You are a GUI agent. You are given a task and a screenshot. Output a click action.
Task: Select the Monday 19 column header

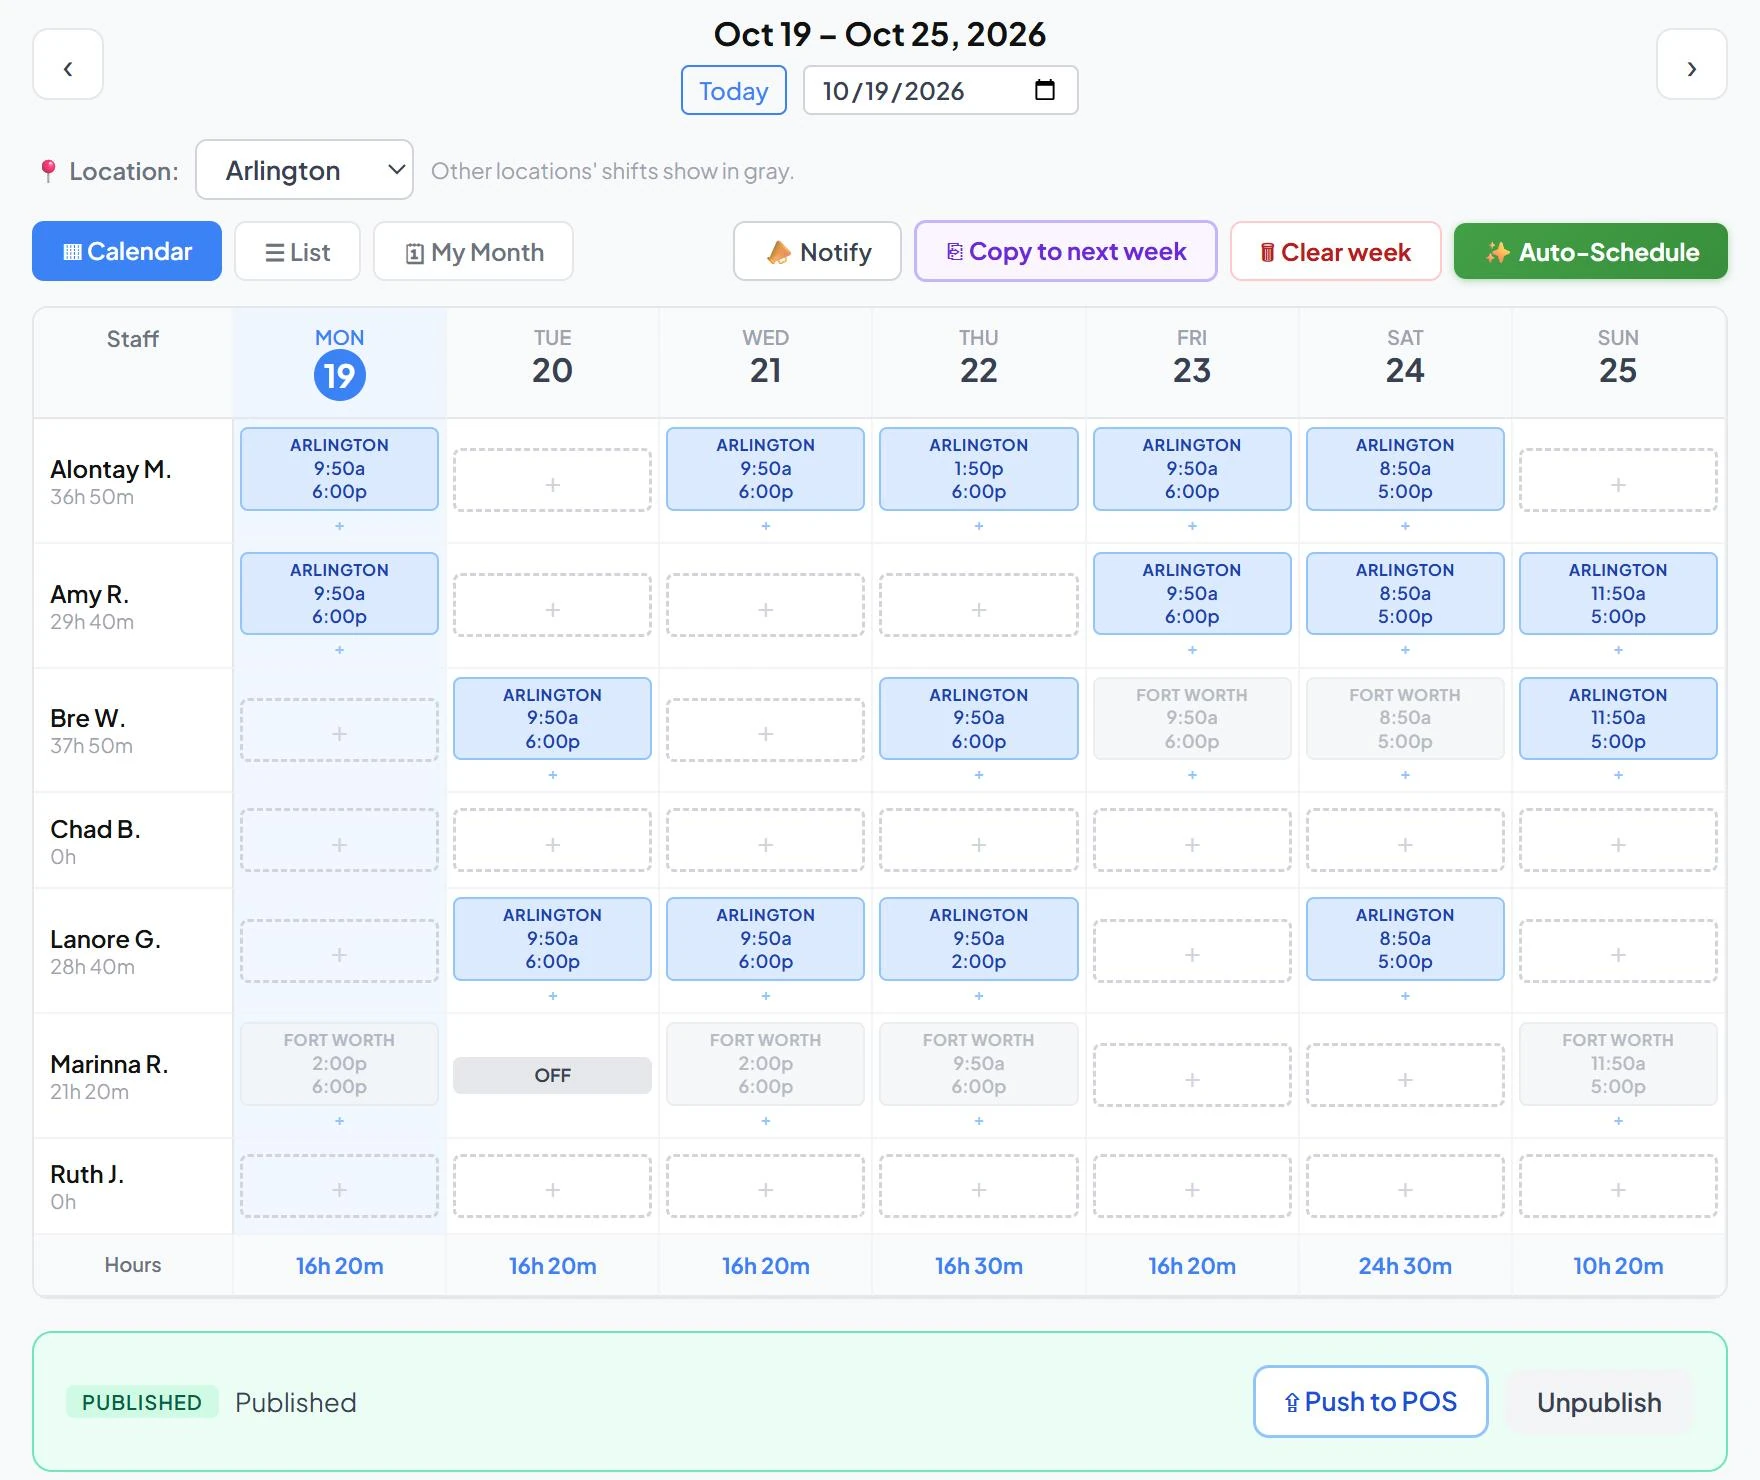coord(339,364)
